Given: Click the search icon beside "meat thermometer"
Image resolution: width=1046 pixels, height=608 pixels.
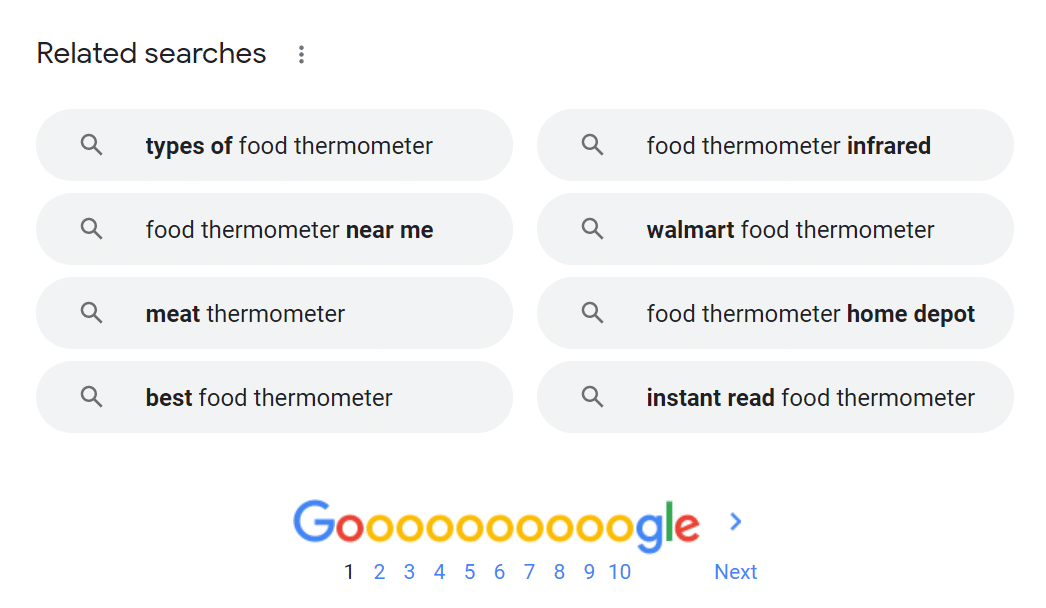Looking at the screenshot, I should click(92, 313).
